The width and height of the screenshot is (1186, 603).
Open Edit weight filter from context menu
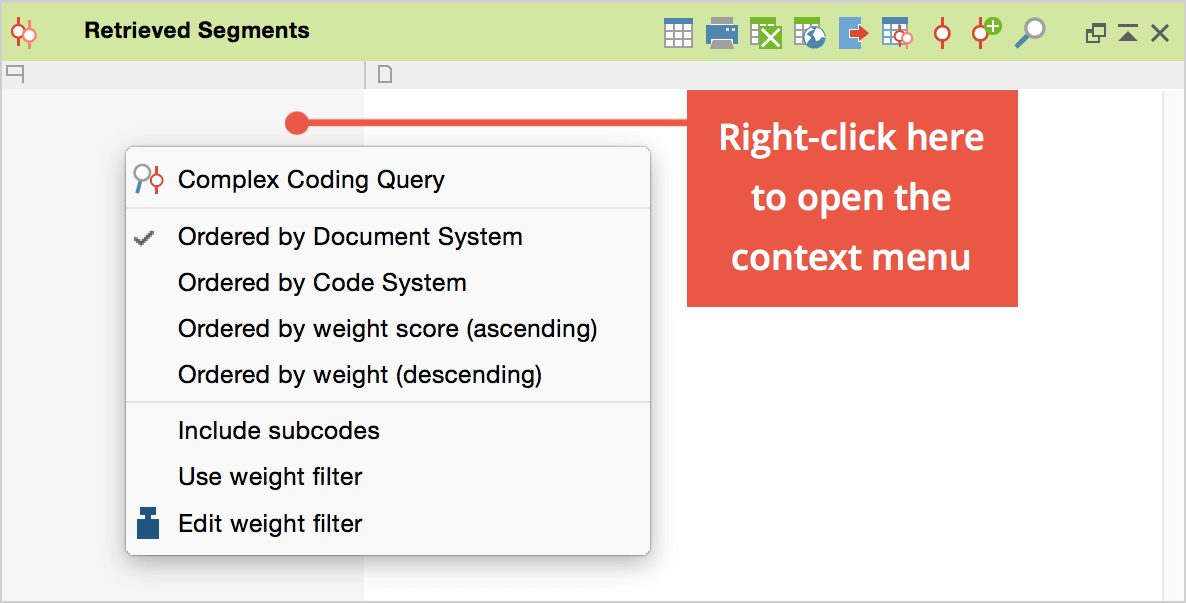[270, 523]
